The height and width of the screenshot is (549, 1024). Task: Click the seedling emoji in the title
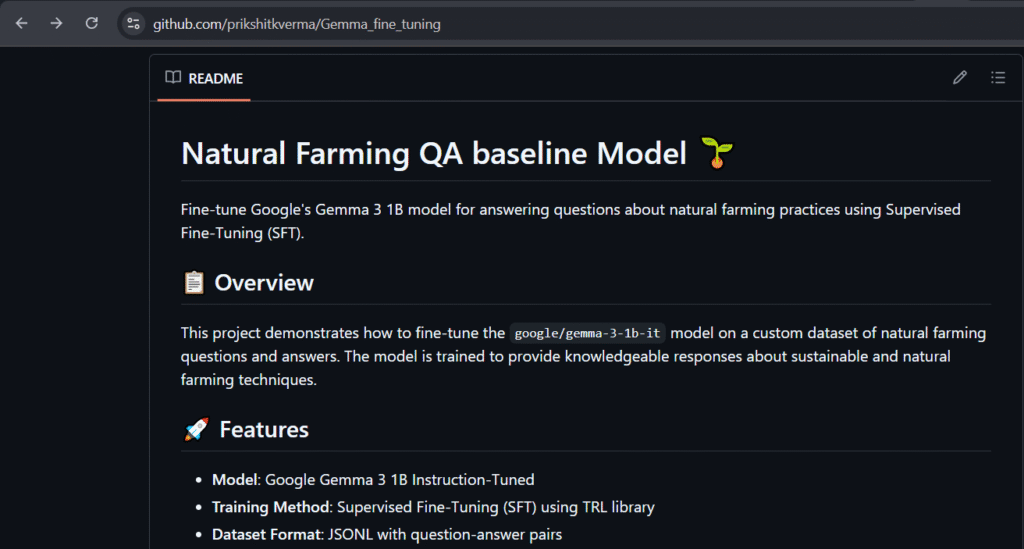[716, 153]
